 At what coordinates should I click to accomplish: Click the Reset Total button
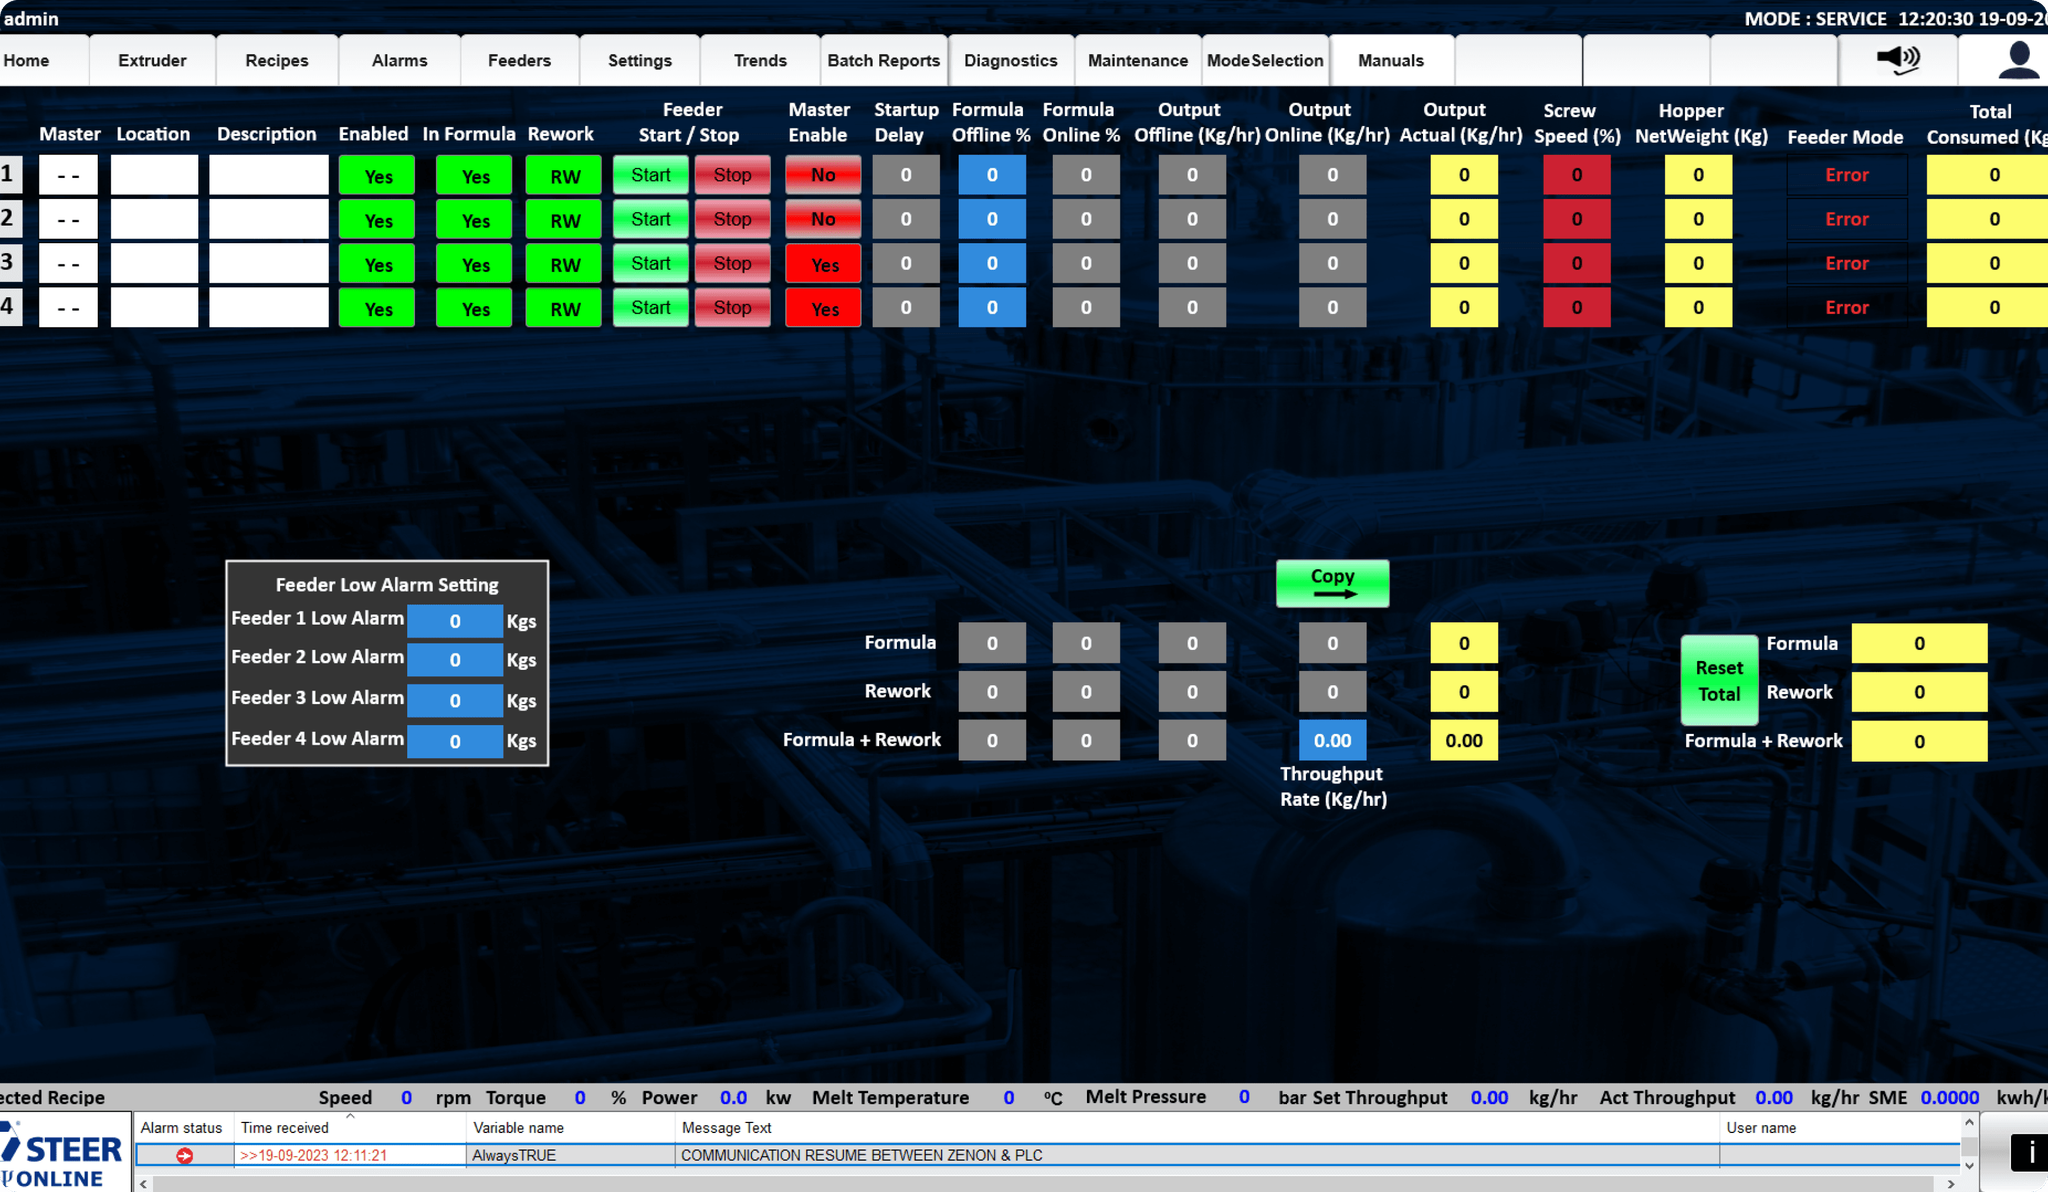(1718, 680)
